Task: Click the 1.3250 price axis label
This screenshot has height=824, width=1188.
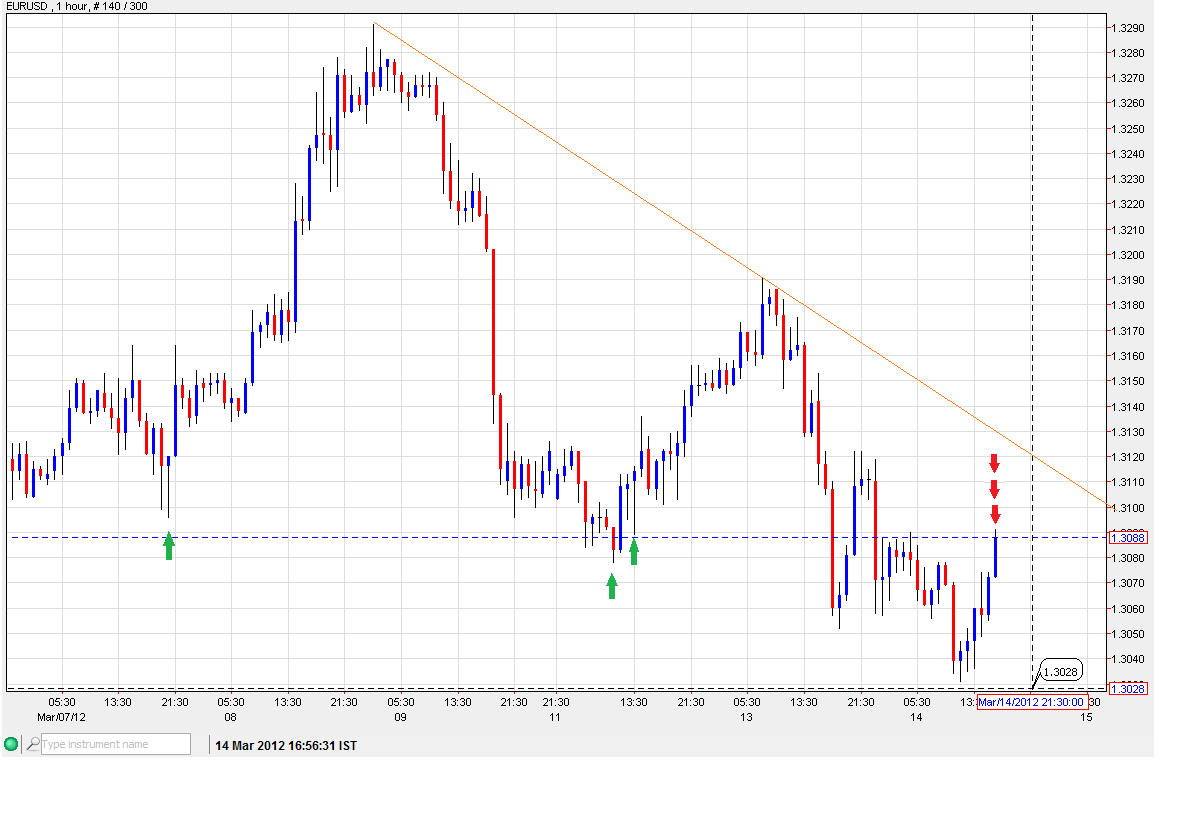Action: coord(1127,129)
